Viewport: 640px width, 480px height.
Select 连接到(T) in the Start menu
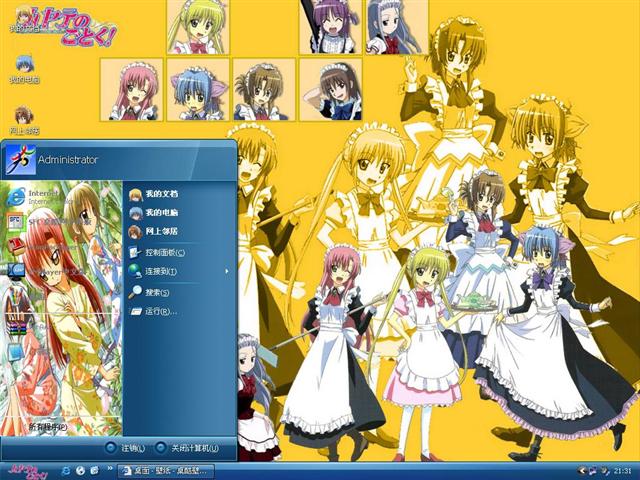click(x=153, y=271)
